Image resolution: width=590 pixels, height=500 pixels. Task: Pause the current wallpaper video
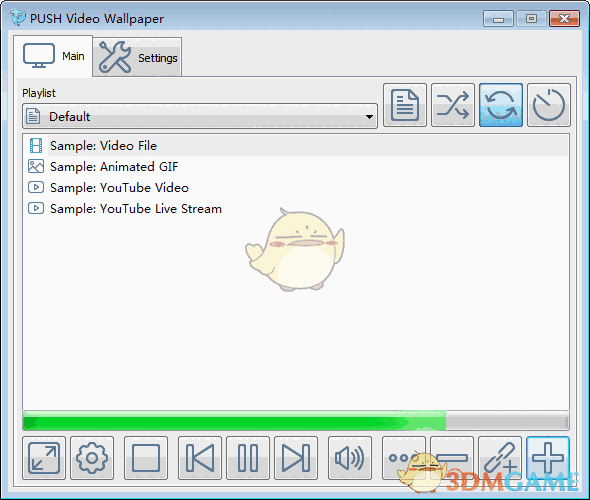pos(248,458)
